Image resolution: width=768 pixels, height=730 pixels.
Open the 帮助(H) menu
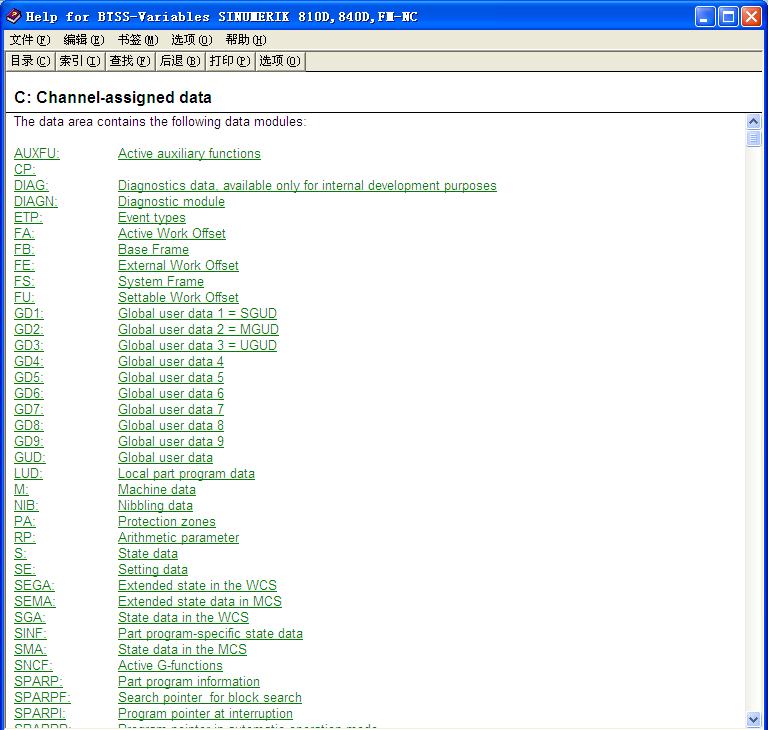(245, 40)
